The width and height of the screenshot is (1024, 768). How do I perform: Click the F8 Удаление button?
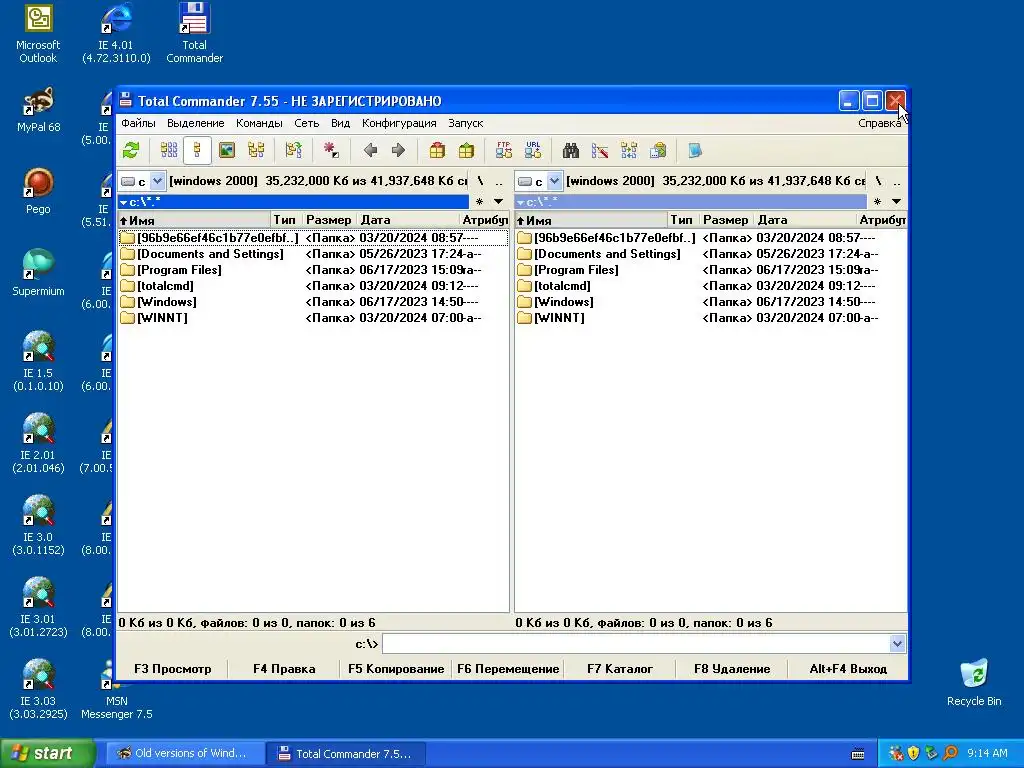(x=731, y=669)
